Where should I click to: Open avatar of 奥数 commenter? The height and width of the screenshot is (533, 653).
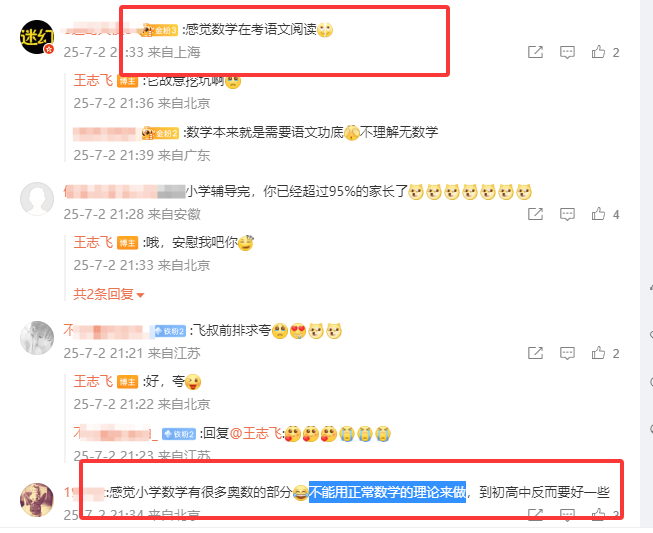pos(37,500)
